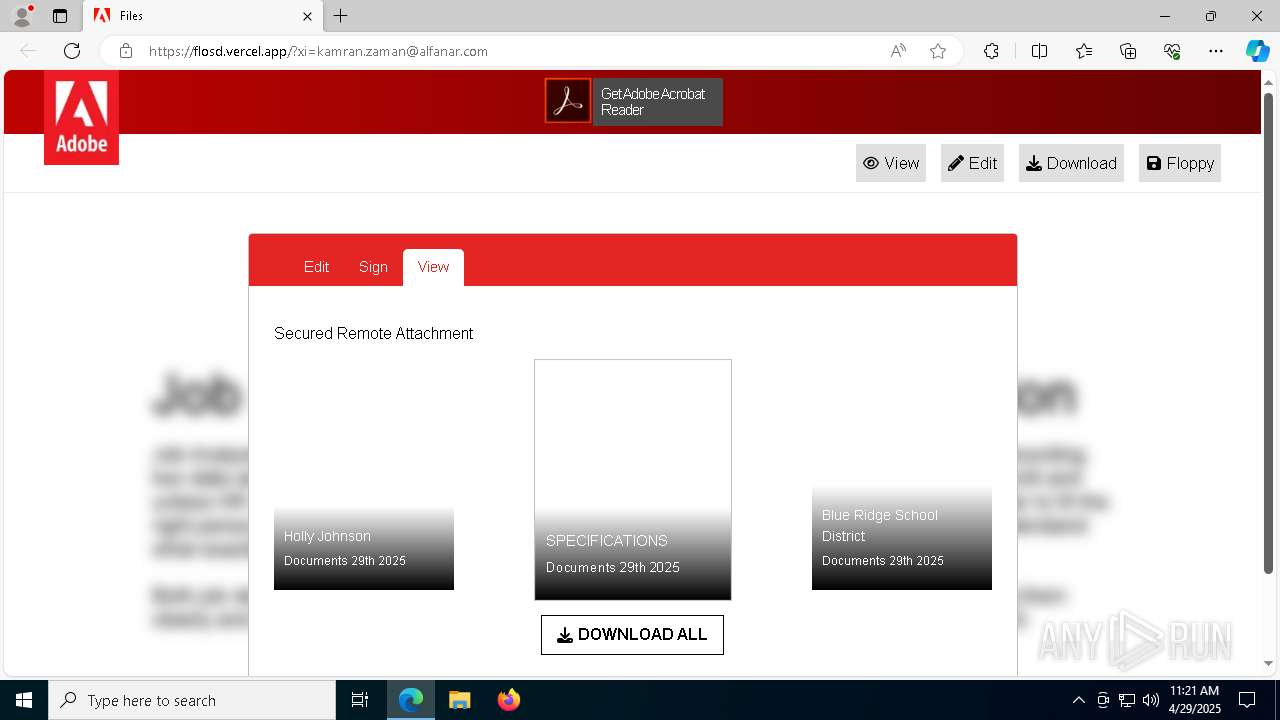This screenshot has width=1280, height=720.
Task: Switch to the Edit tab
Action: pyautogui.click(x=316, y=267)
